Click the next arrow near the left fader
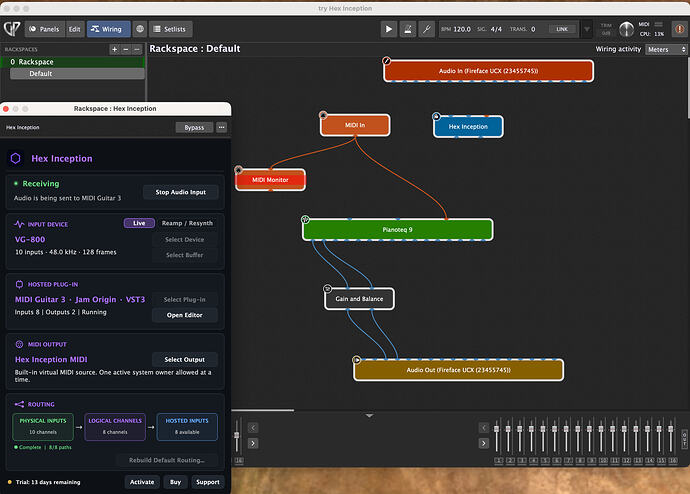 (253, 443)
